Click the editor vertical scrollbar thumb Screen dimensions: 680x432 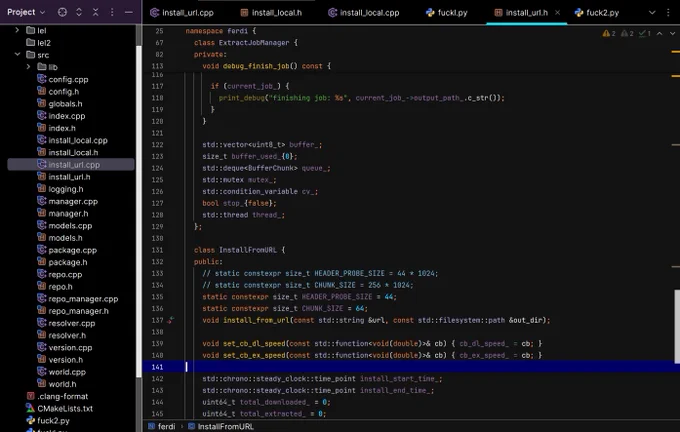pyautogui.click(x=677, y=326)
